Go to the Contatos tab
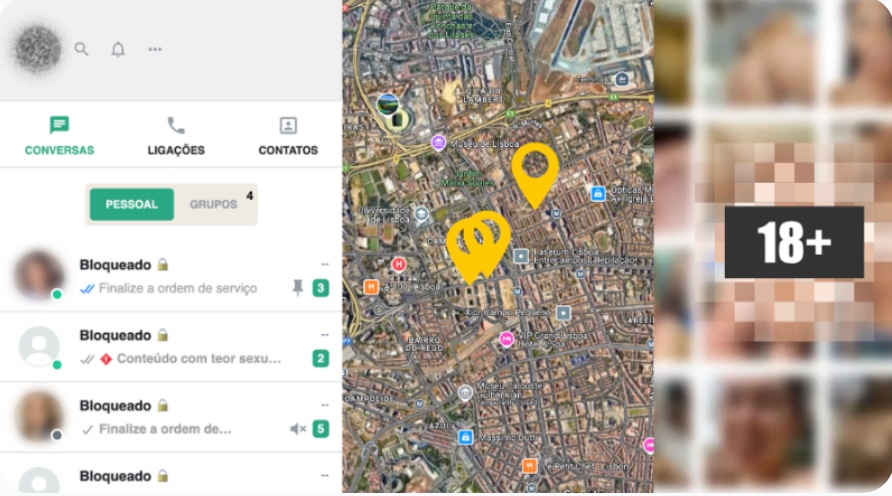 pyautogui.click(x=288, y=136)
